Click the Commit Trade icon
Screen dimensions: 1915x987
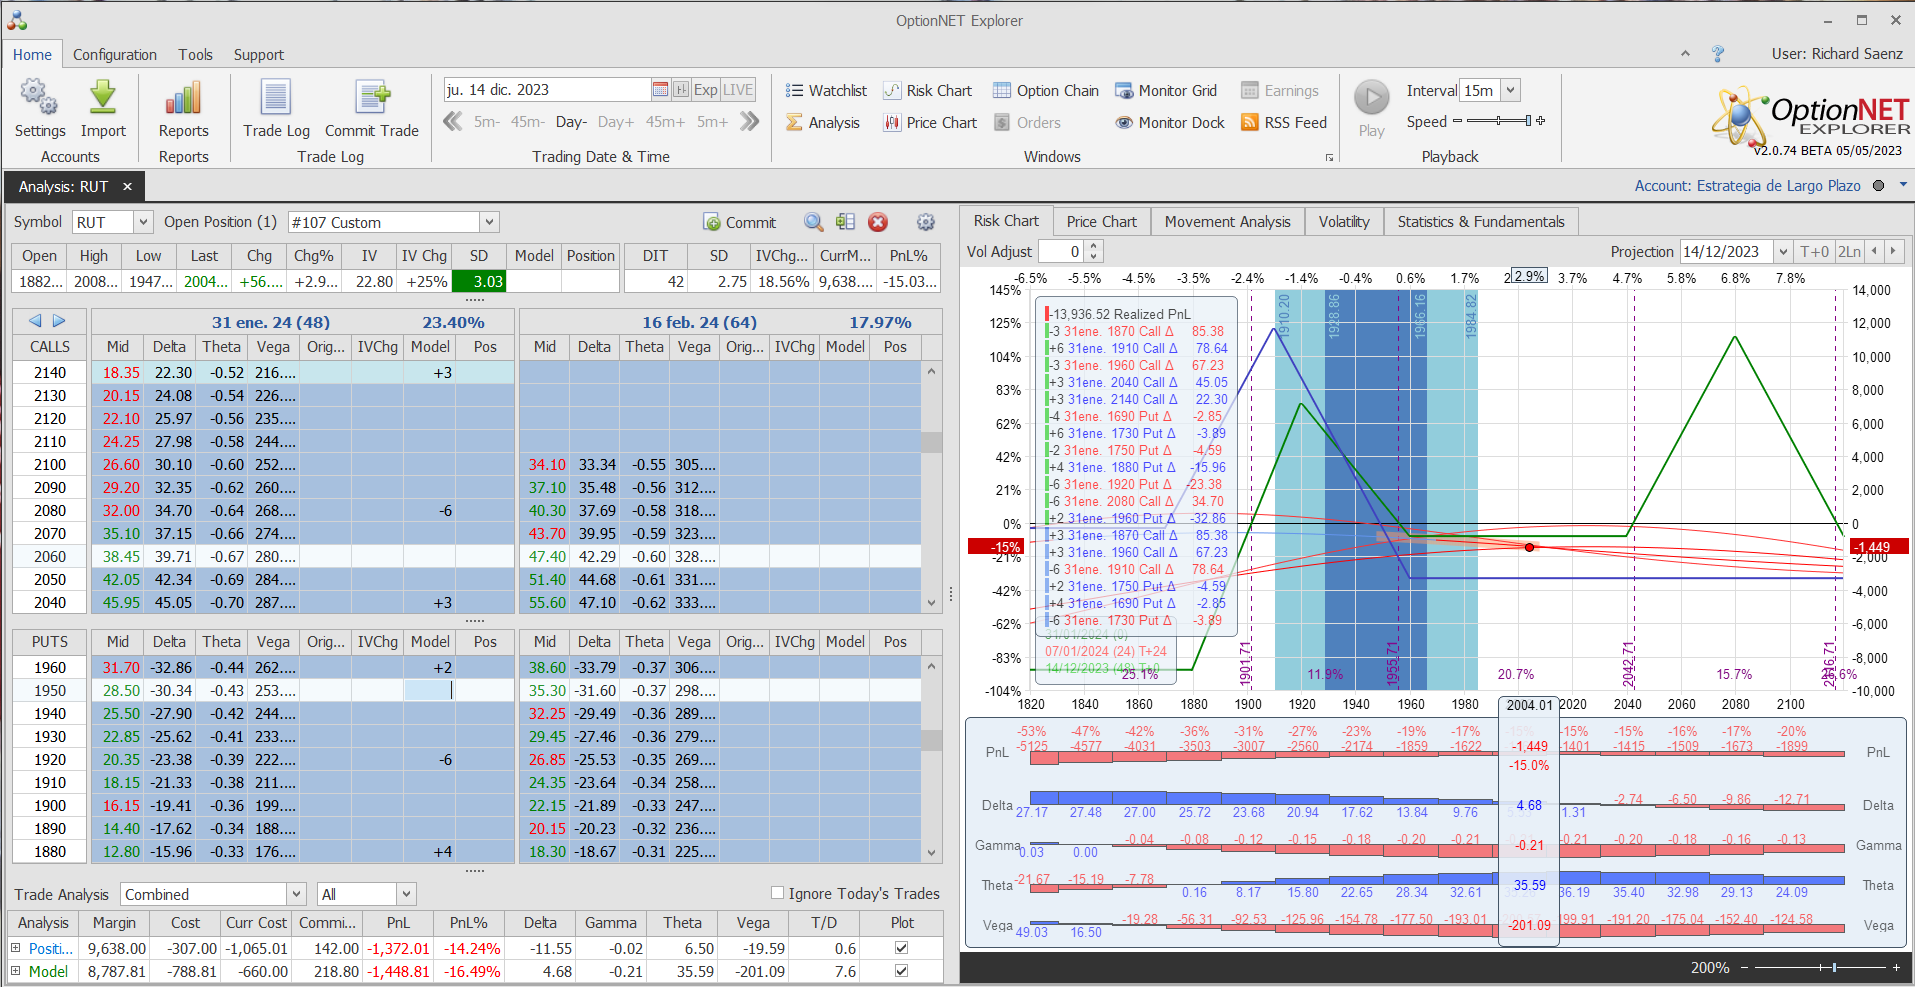372,98
